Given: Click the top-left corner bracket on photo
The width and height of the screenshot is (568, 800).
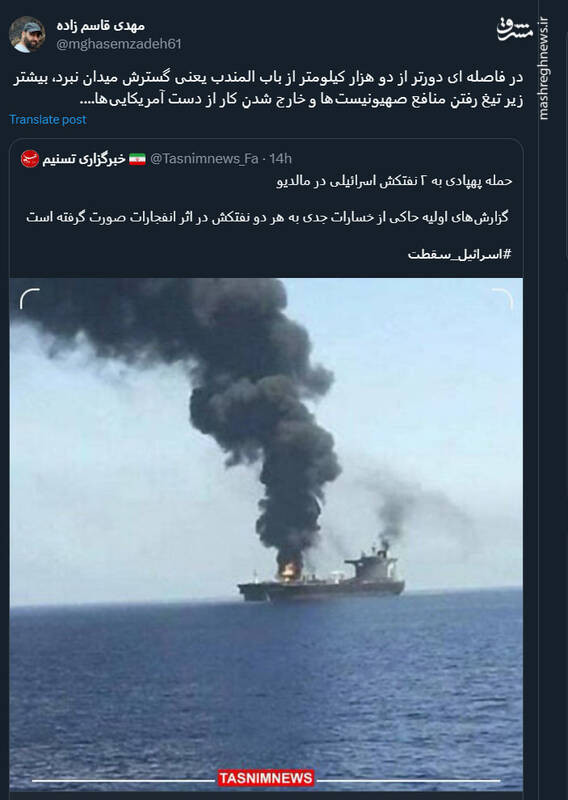Looking at the screenshot, I should (x=30, y=299).
